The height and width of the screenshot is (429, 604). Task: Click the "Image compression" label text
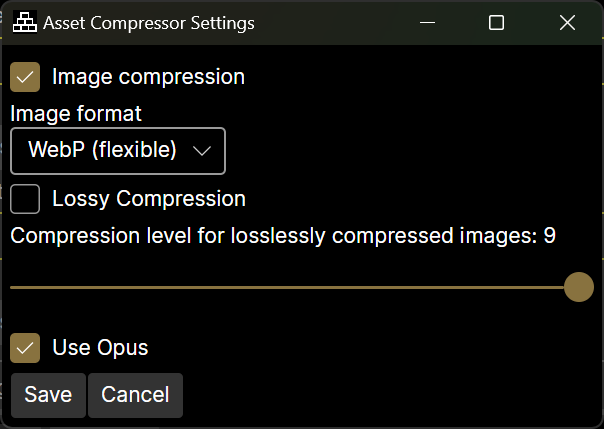coord(148,77)
